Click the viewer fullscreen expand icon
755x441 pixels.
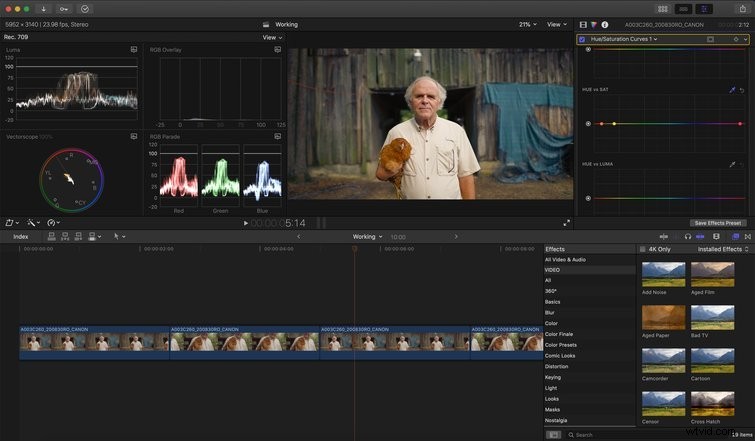pos(566,223)
